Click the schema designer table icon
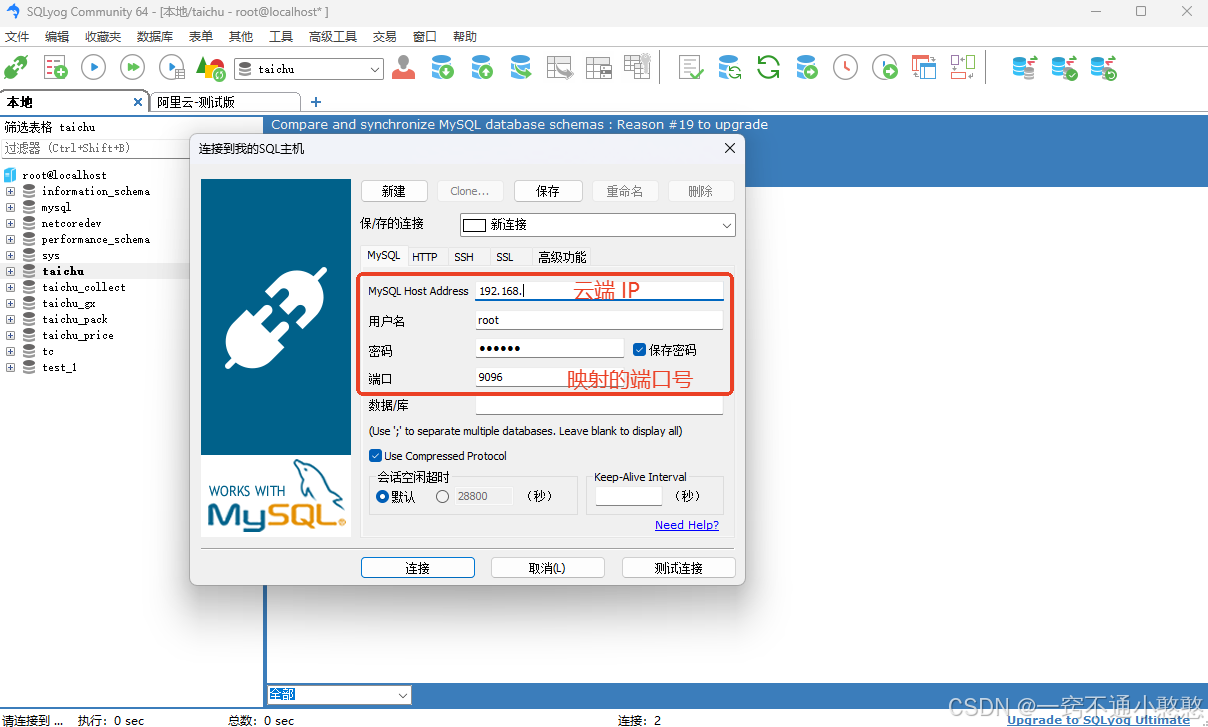 point(560,67)
